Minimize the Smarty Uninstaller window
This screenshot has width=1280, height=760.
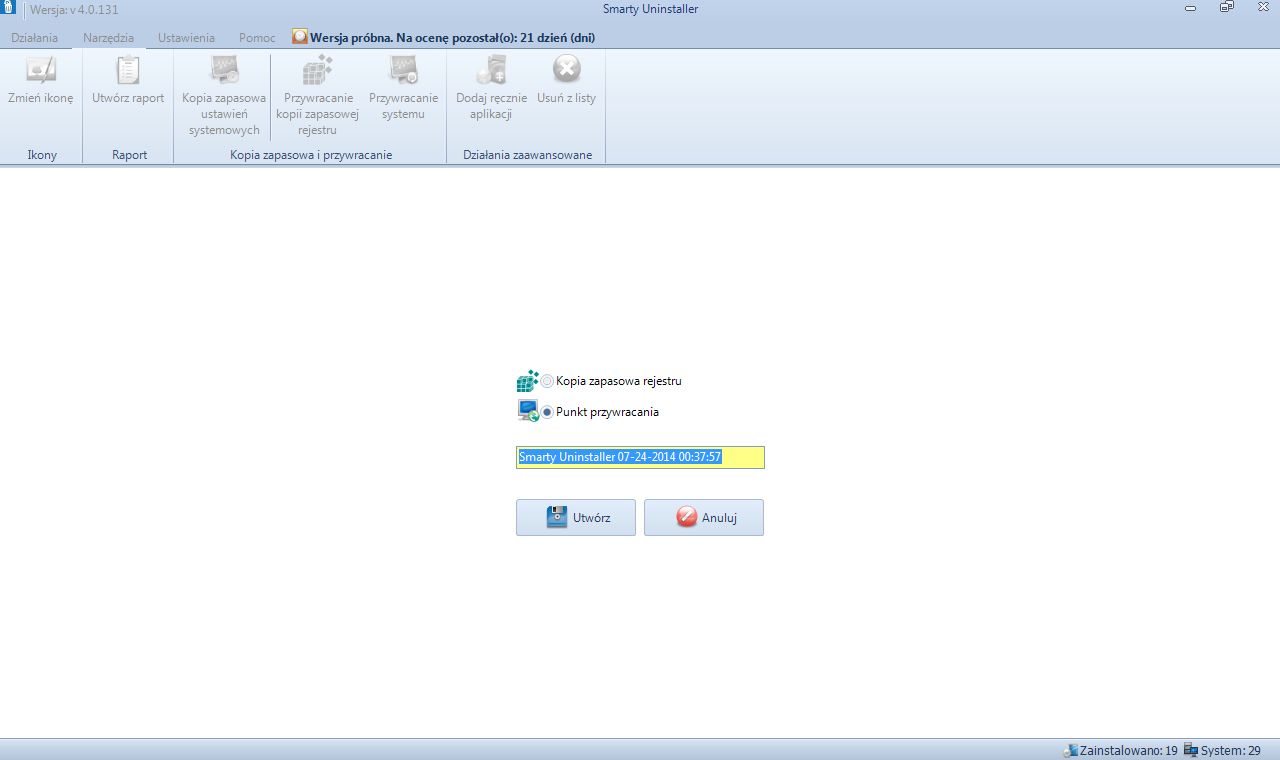point(1190,7)
